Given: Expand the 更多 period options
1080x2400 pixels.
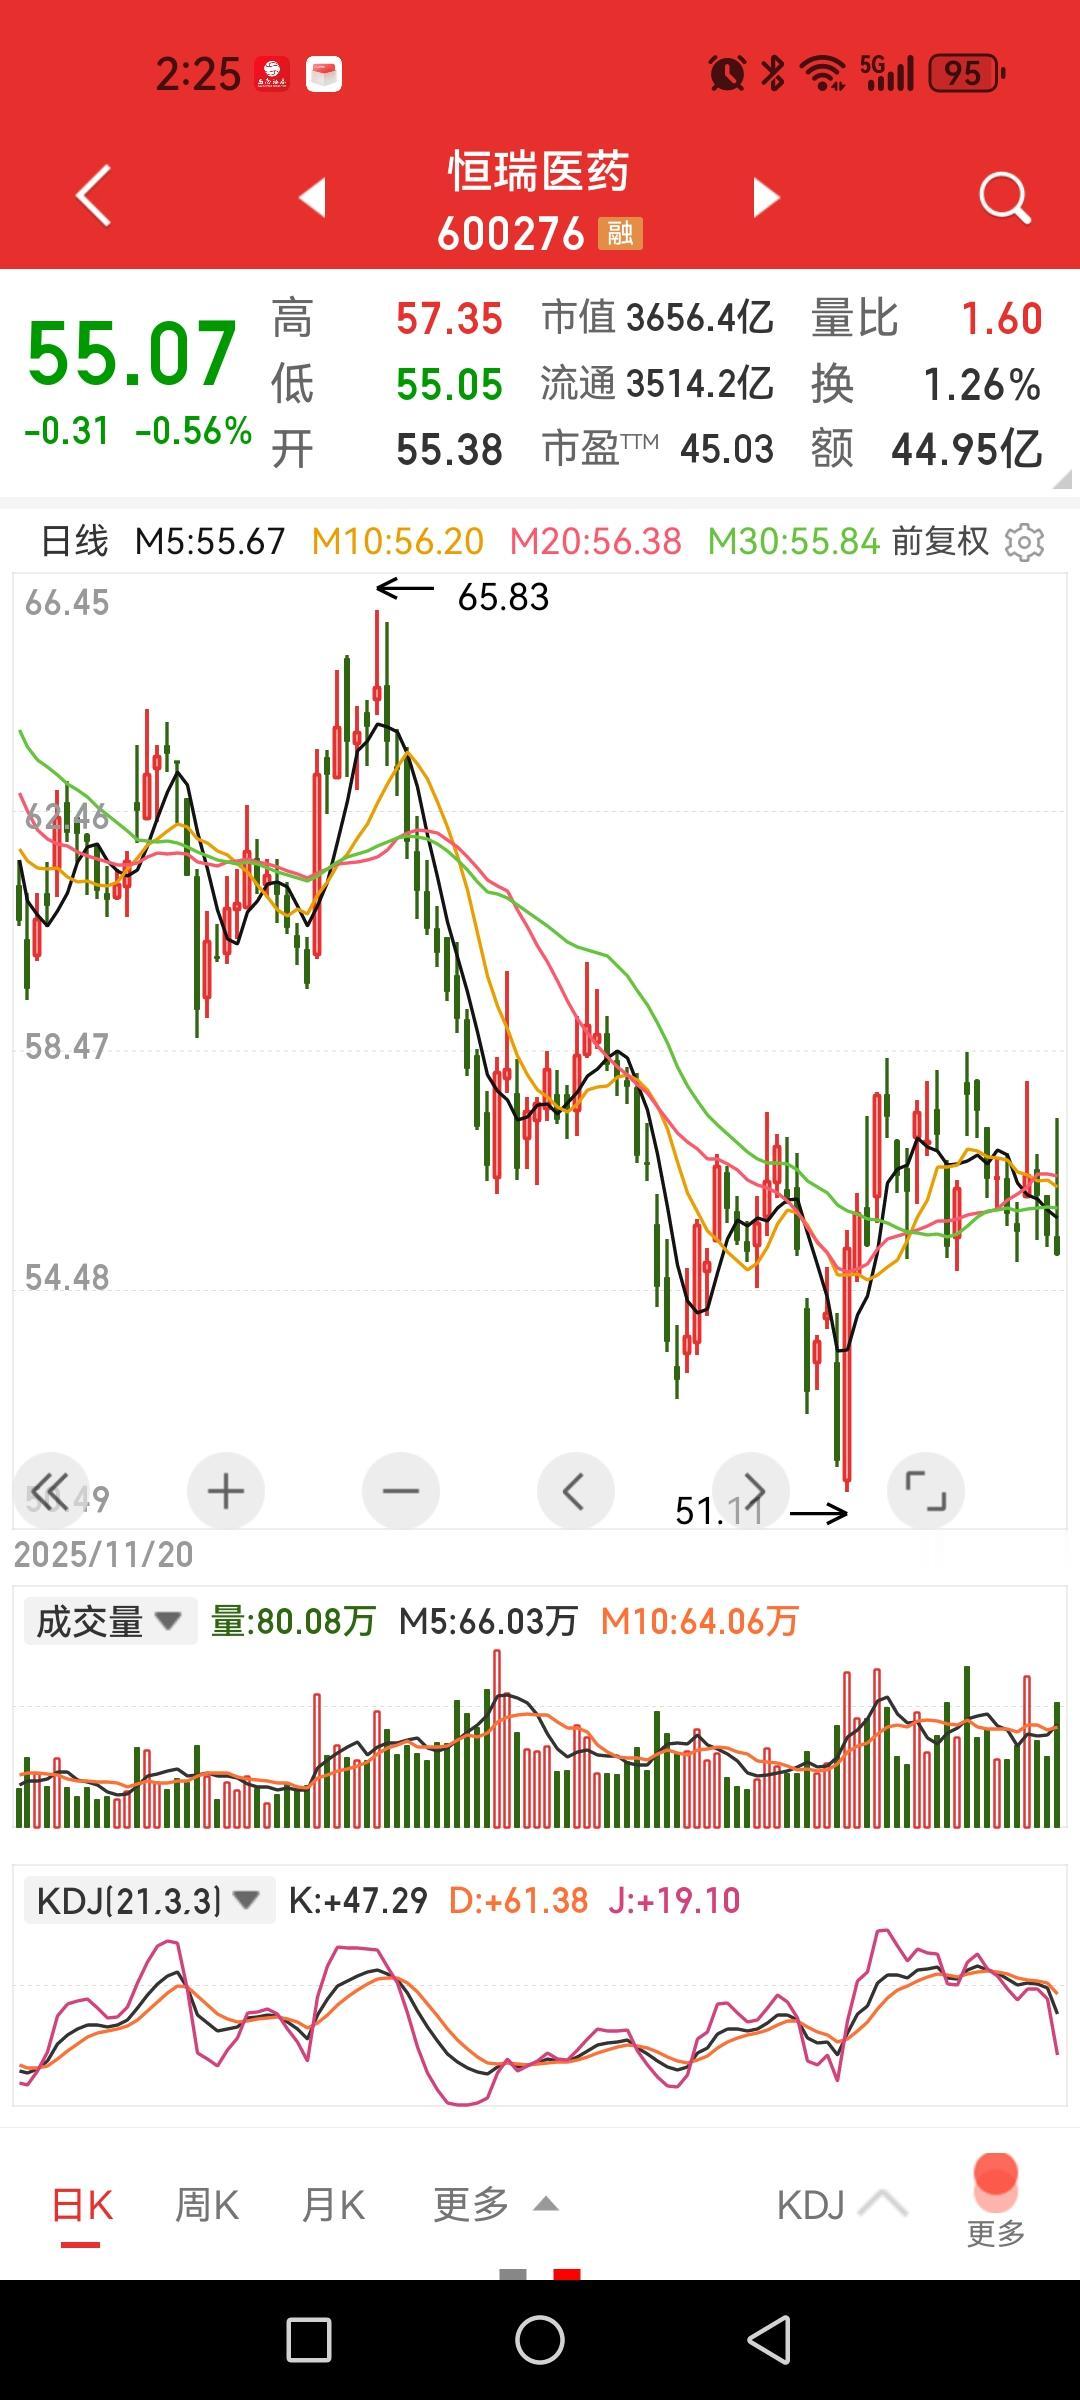Looking at the screenshot, I should tap(495, 2204).
